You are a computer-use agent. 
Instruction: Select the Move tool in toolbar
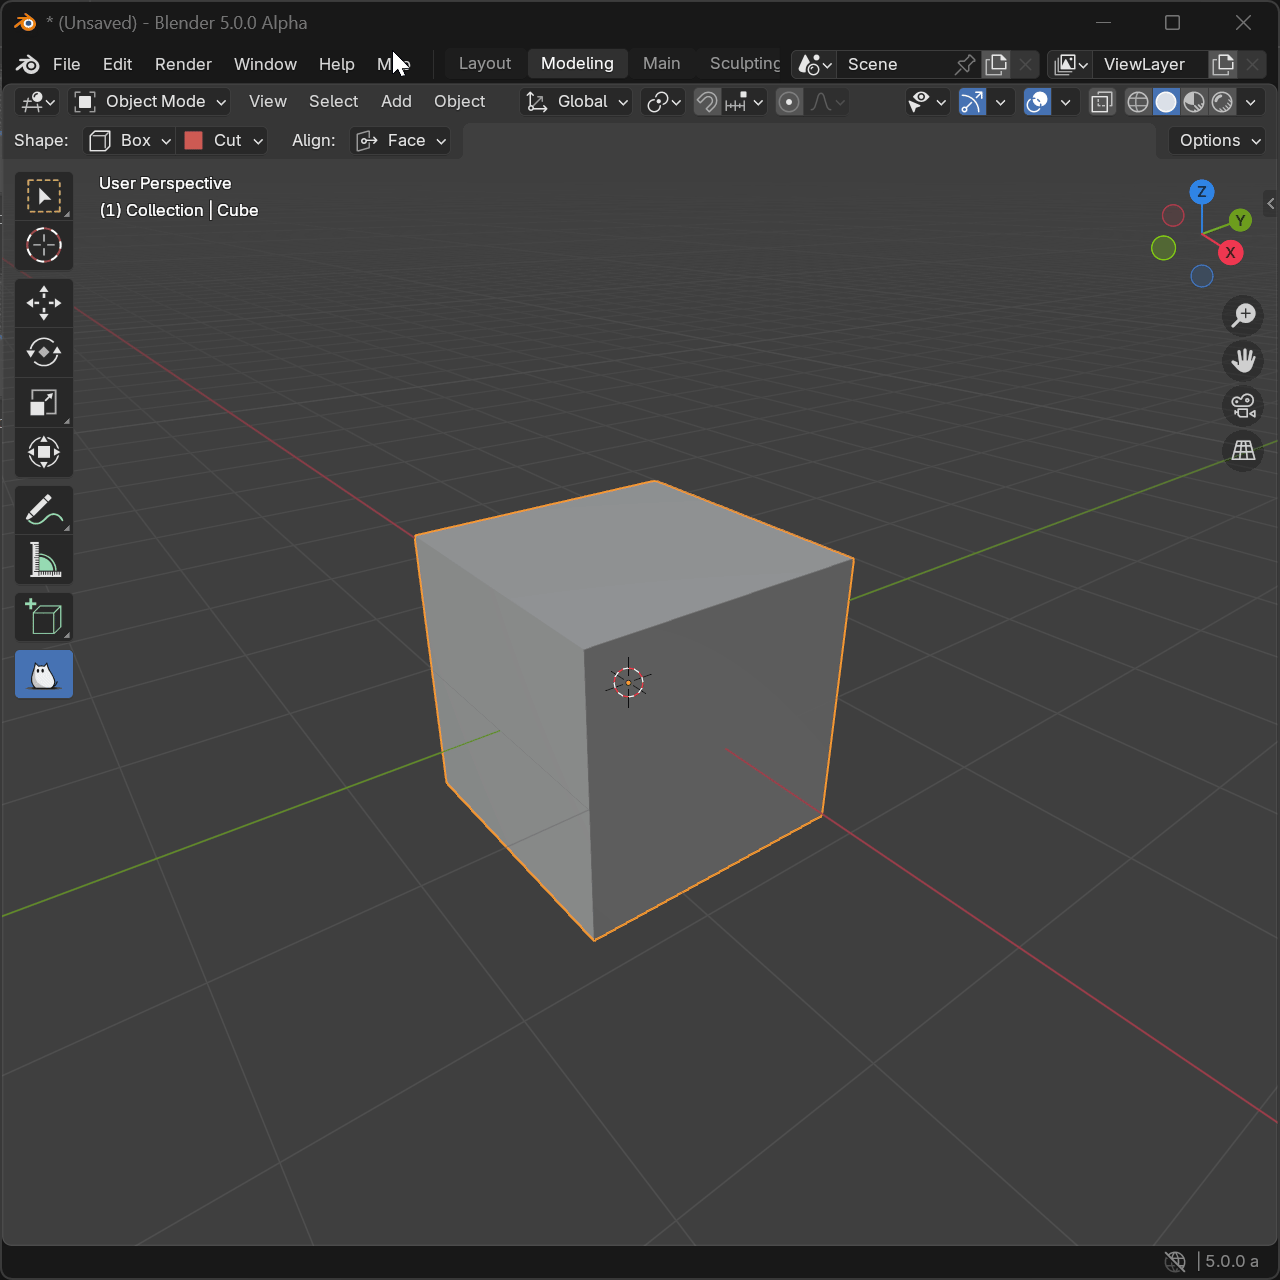point(43,303)
